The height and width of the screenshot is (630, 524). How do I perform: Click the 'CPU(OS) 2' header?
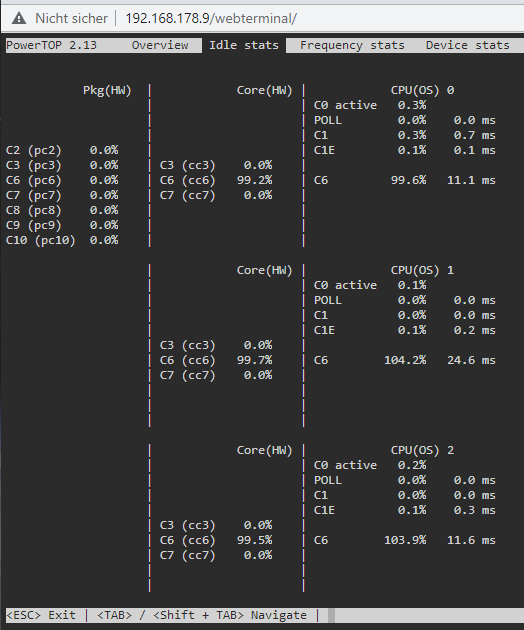pos(422,450)
